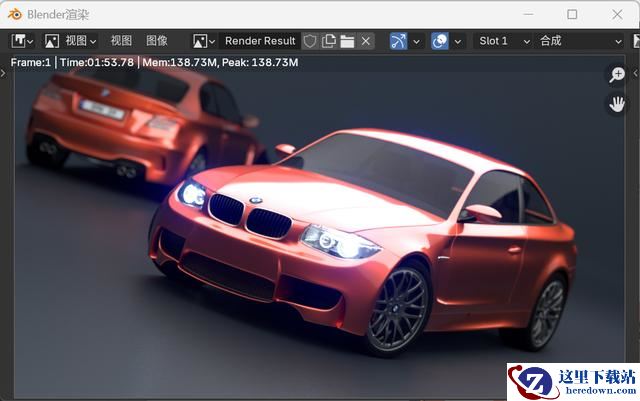Toggle the fake user shield icon

(x=310, y=41)
